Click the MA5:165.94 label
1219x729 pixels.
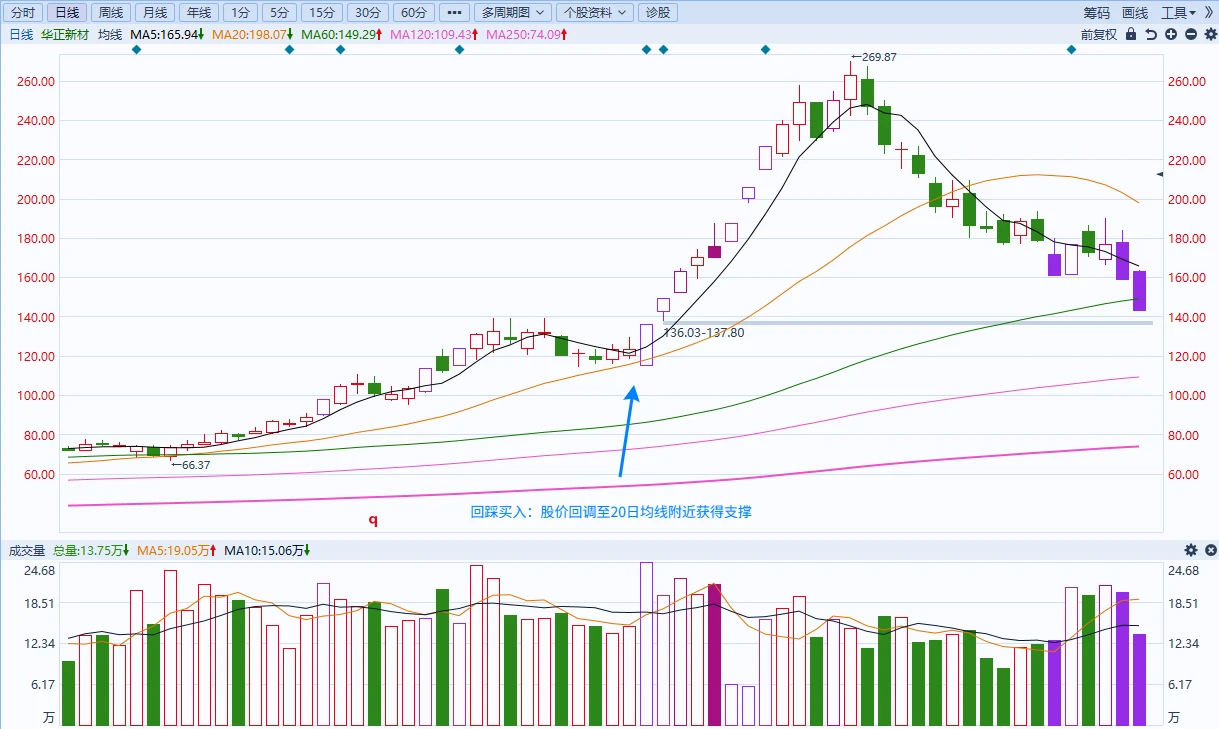pyautogui.click(x=168, y=34)
